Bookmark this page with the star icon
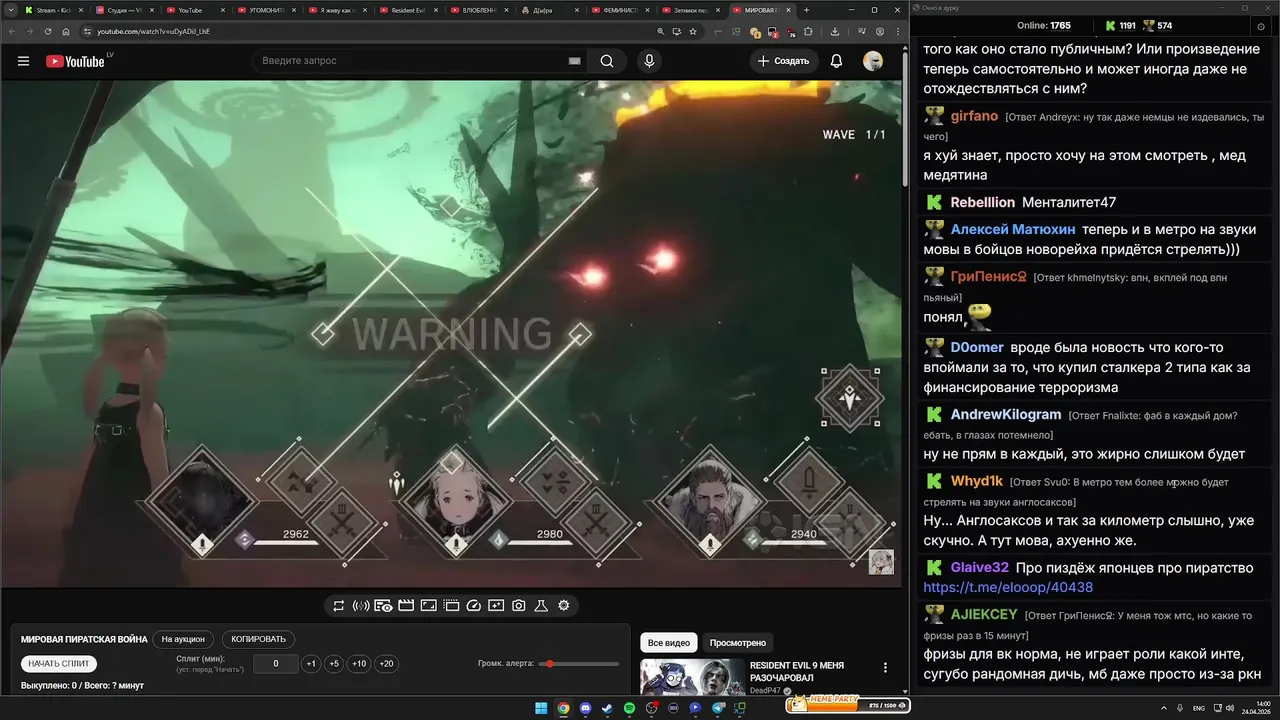The image size is (1280, 720). pyautogui.click(x=693, y=31)
